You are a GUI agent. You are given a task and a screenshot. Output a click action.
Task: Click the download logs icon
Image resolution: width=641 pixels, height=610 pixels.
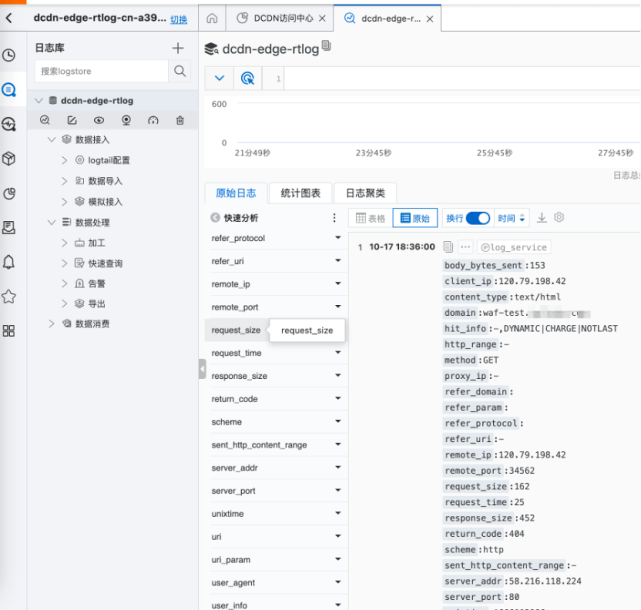tap(542, 218)
